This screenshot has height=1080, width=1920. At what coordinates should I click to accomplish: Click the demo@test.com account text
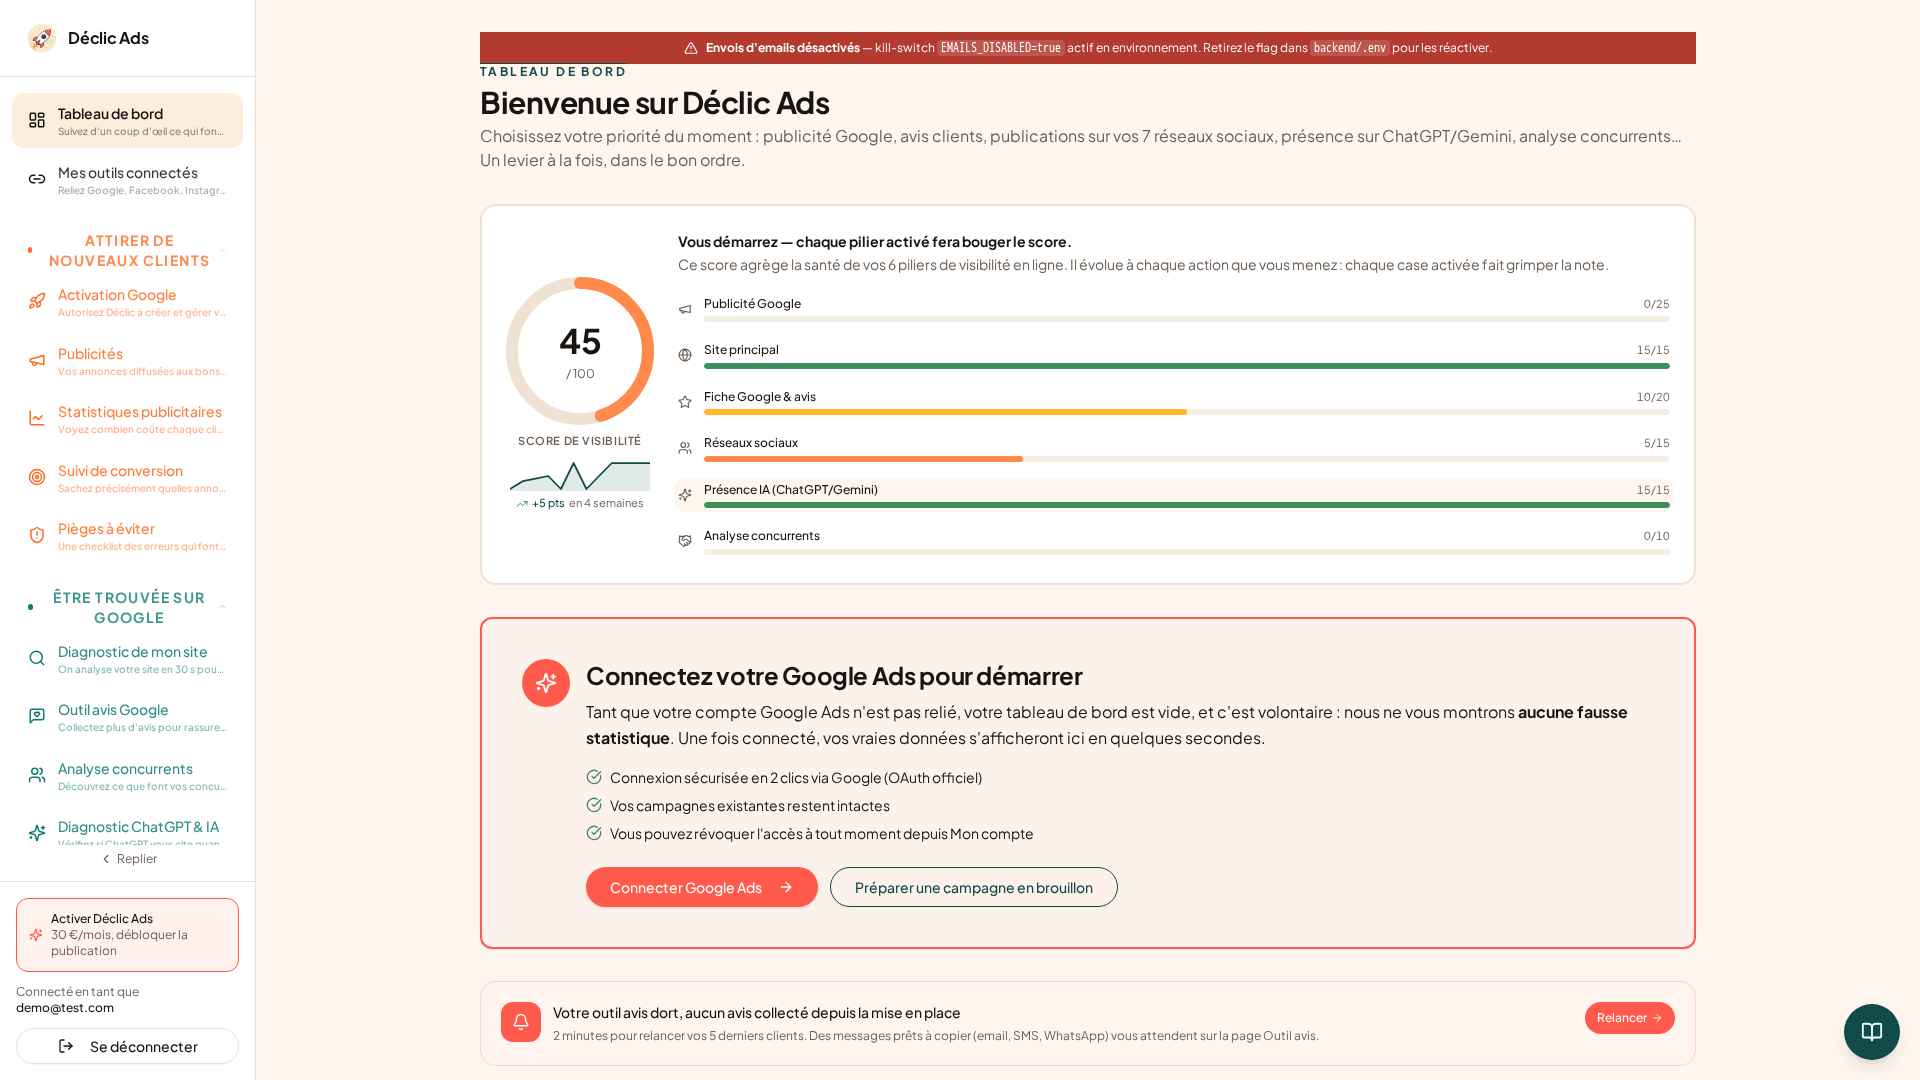point(65,1008)
